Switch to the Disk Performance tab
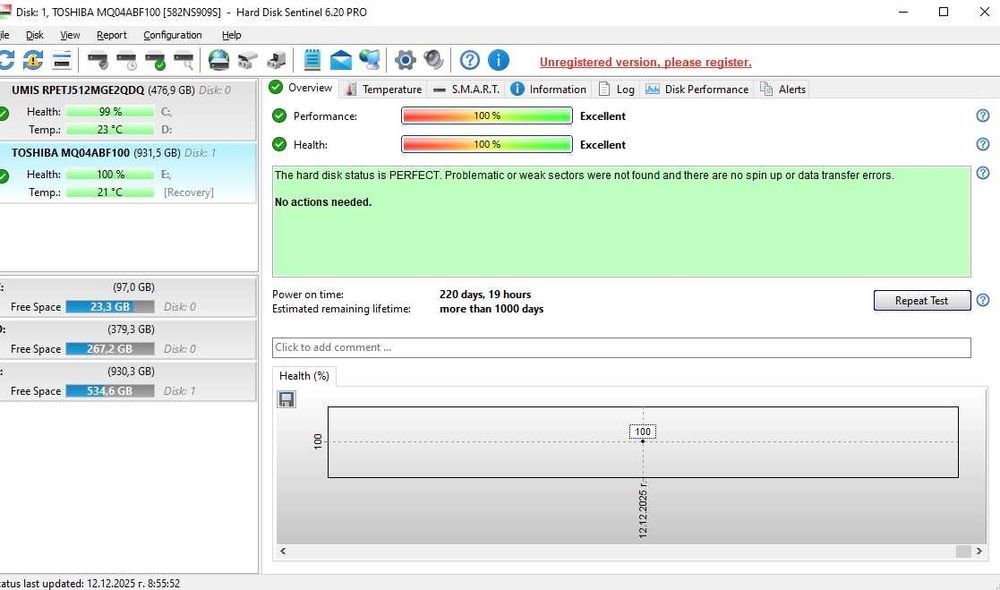The height and width of the screenshot is (590, 1000). point(696,89)
